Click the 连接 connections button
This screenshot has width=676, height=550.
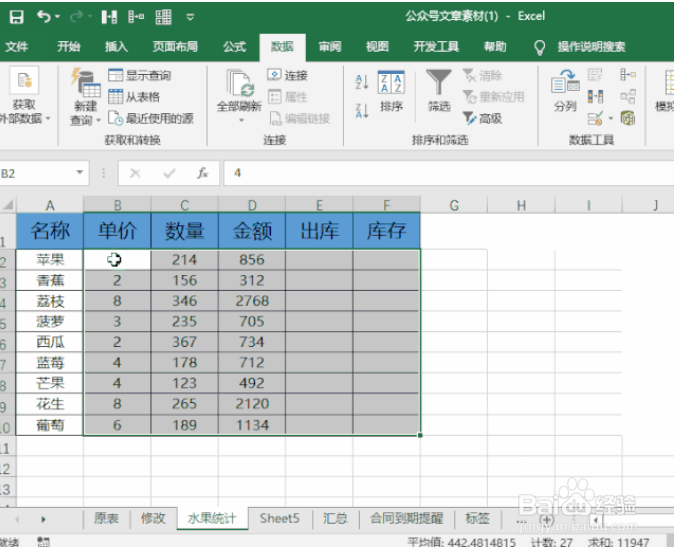(288, 75)
